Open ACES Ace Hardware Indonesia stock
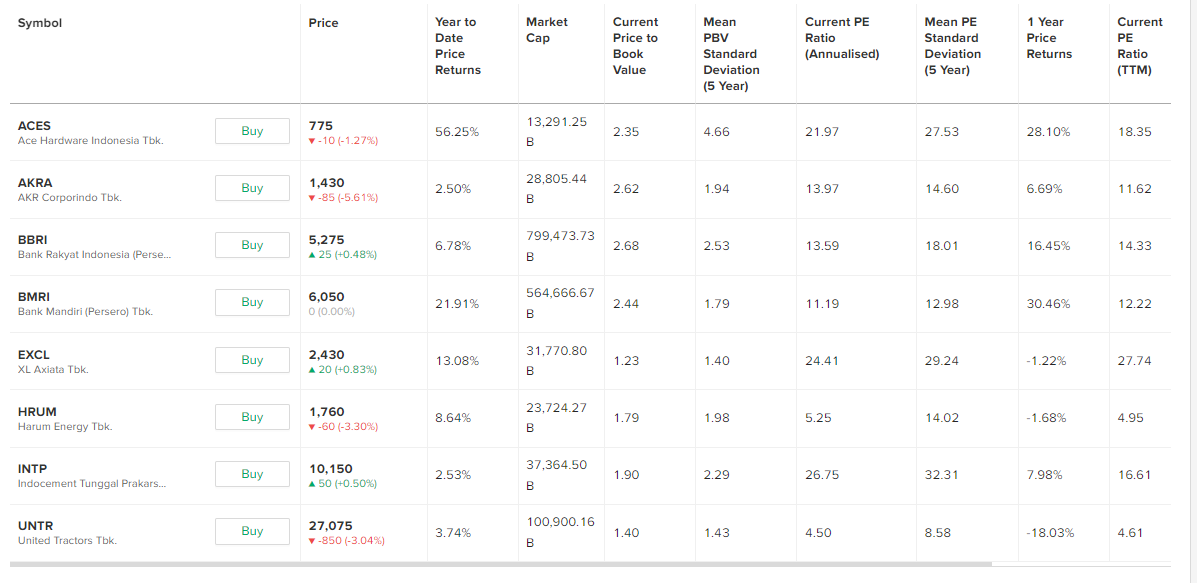The height and width of the screenshot is (583, 1197). coord(90,132)
